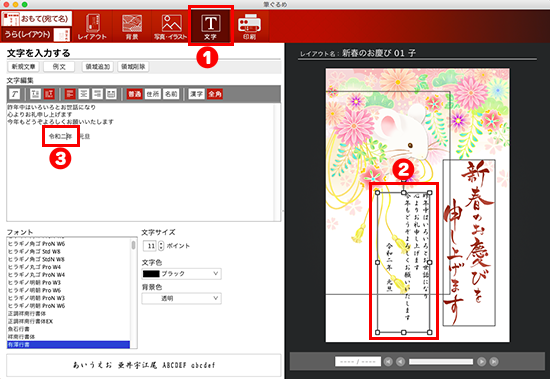The height and width of the screenshot is (379, 550).
Task: Open the 写真・イラスト photo tool
Action: tap(171, 27)
